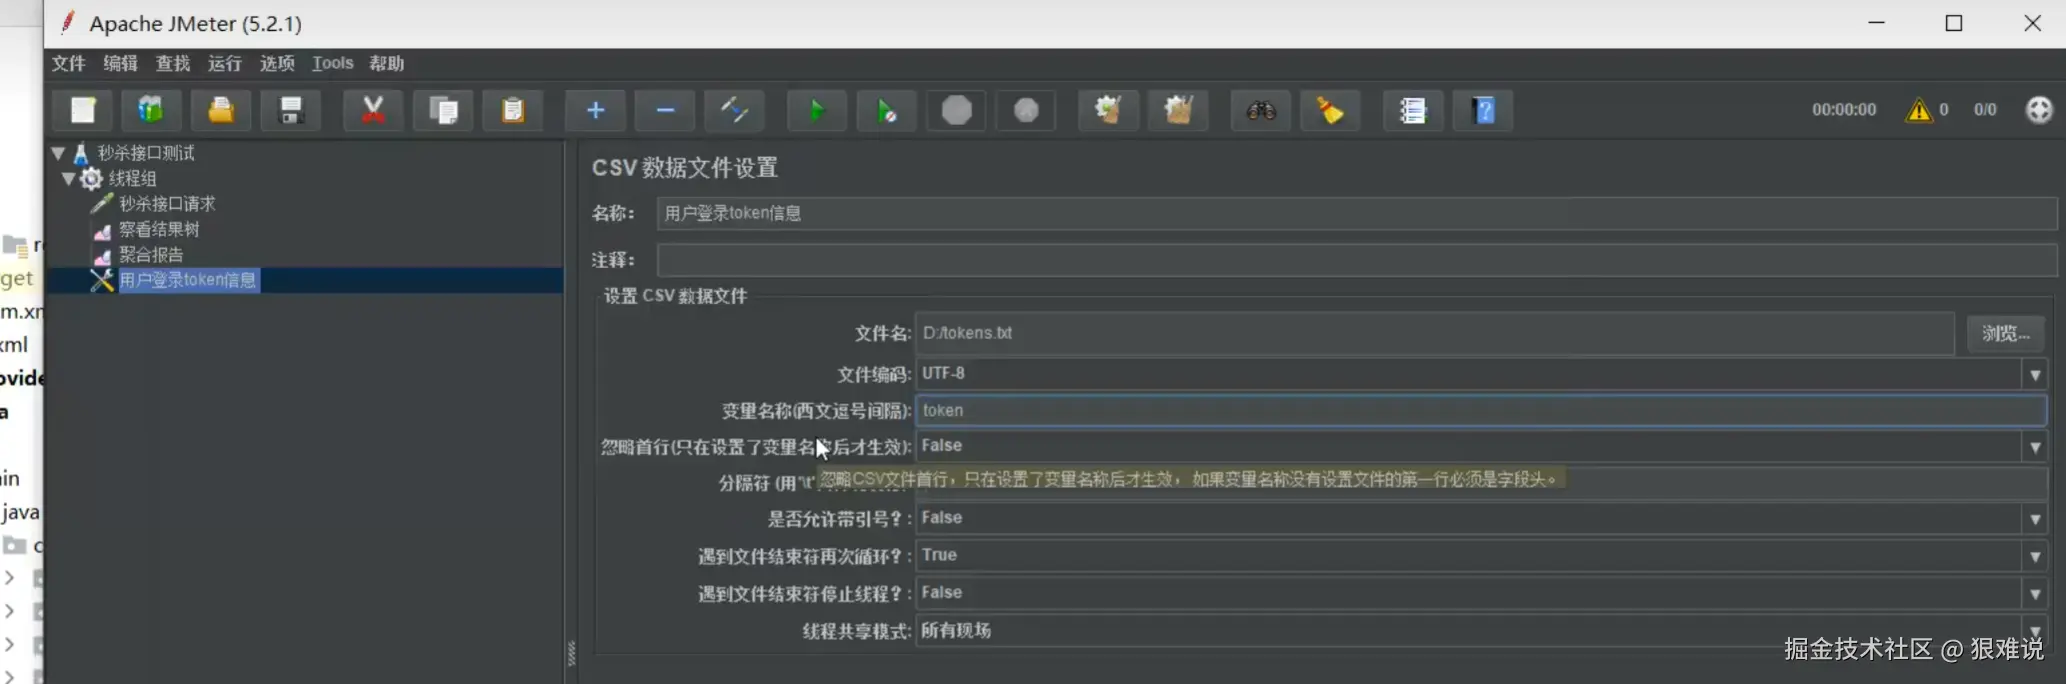Collapse the 秒杀接口测试 test plan node
The height and width of the screenshot is (684, 2066).
coord(58,153)
